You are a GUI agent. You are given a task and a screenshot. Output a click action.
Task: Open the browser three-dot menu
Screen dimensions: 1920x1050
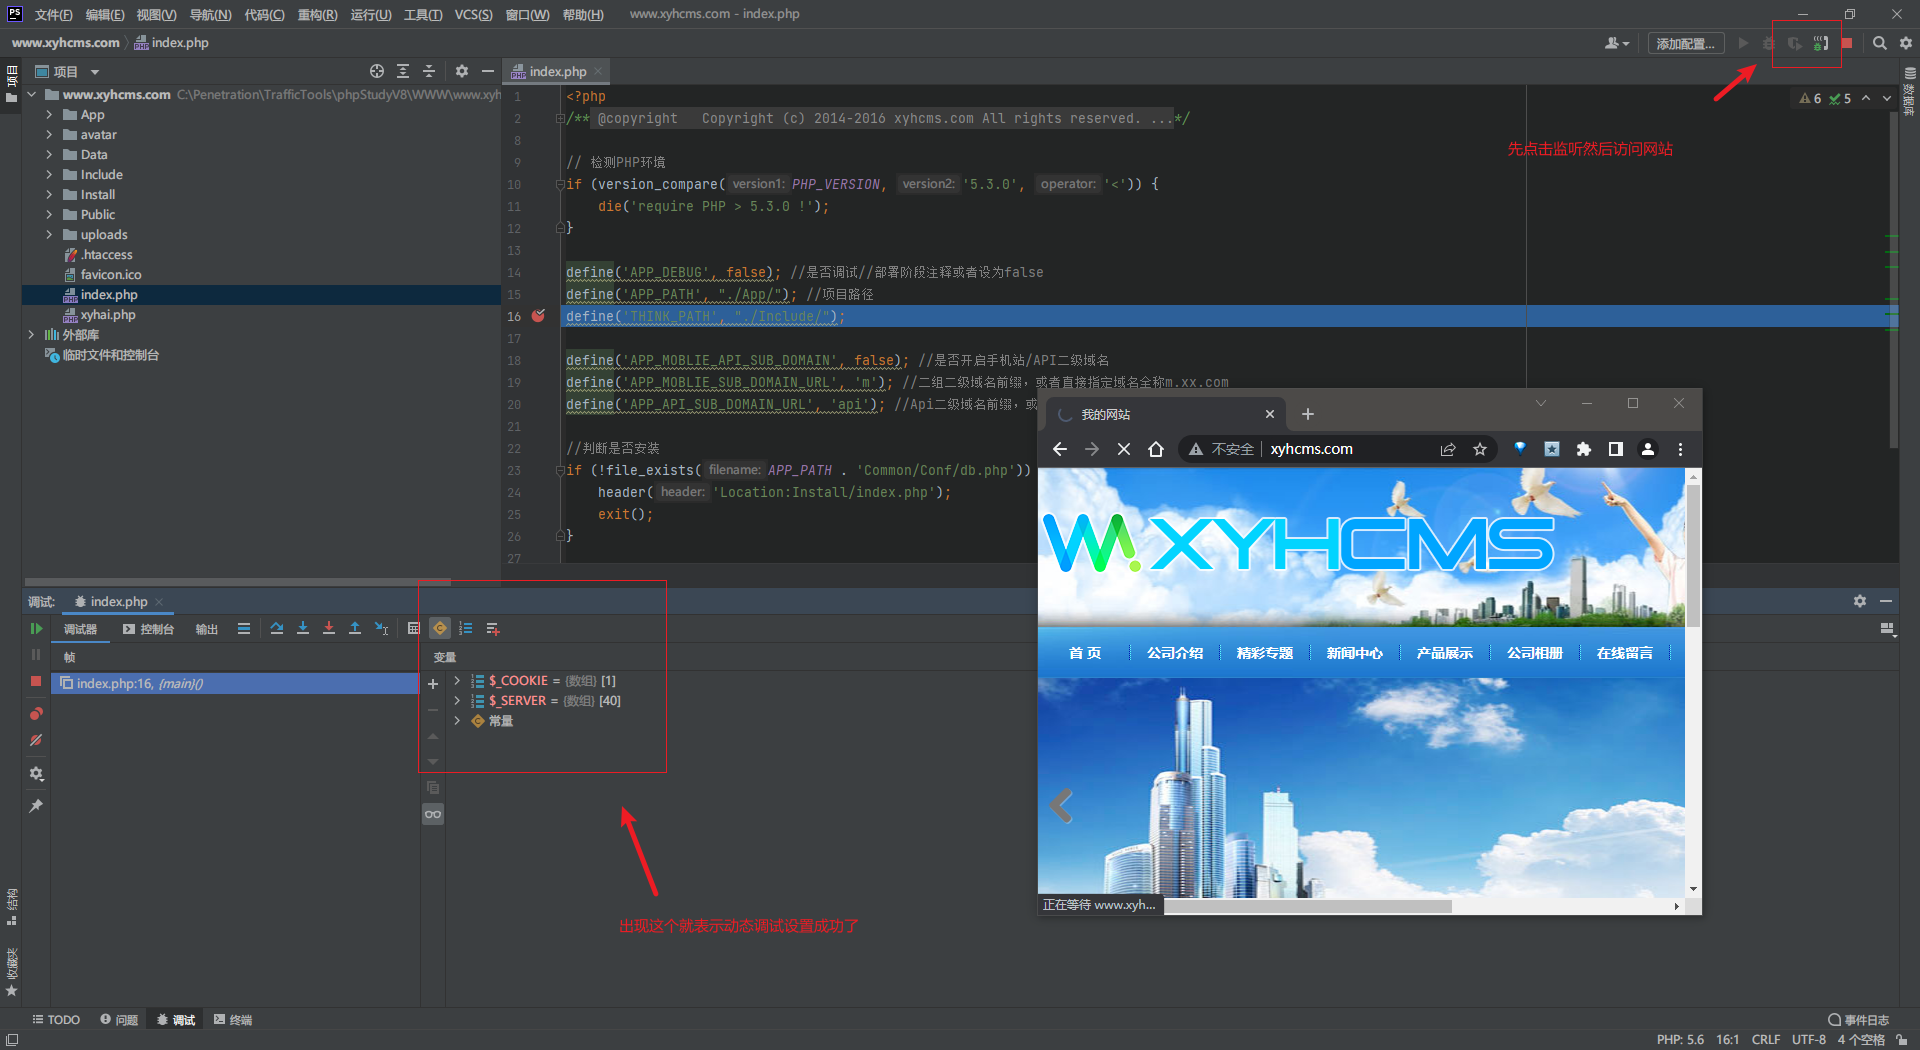[1680, 449]
